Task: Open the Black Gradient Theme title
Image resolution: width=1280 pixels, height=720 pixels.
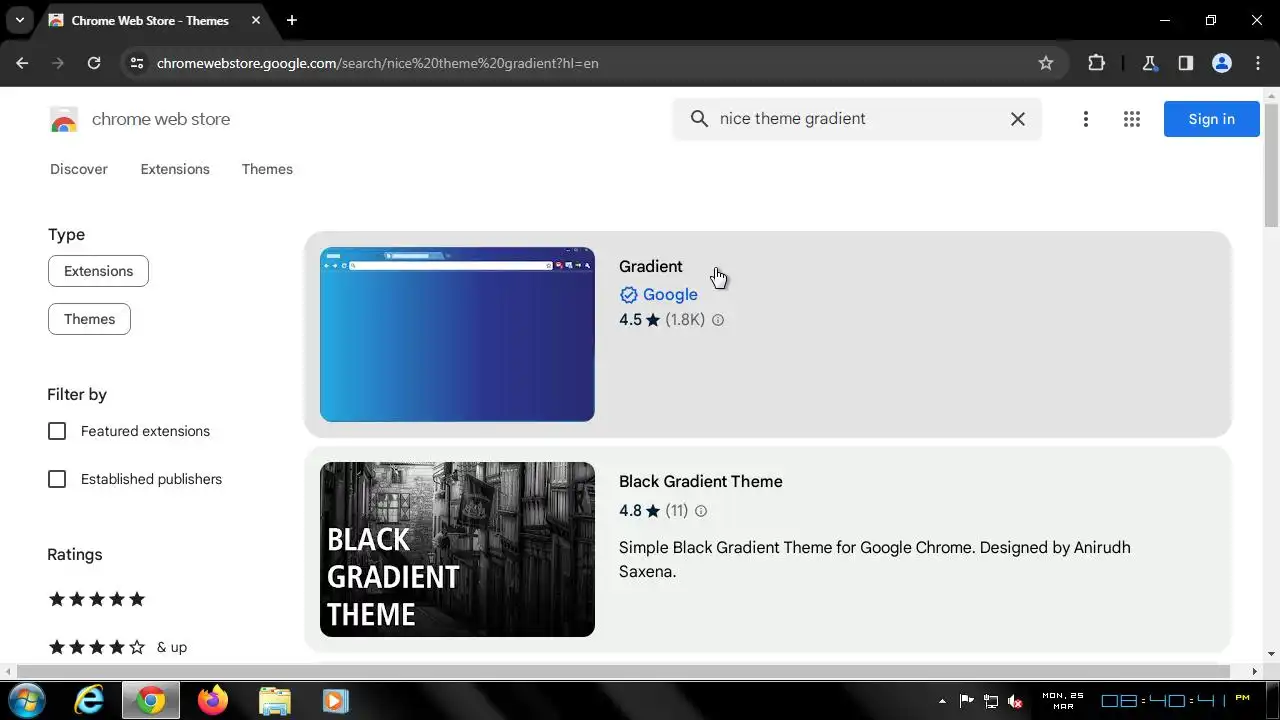Action: (x=701, y=481)
